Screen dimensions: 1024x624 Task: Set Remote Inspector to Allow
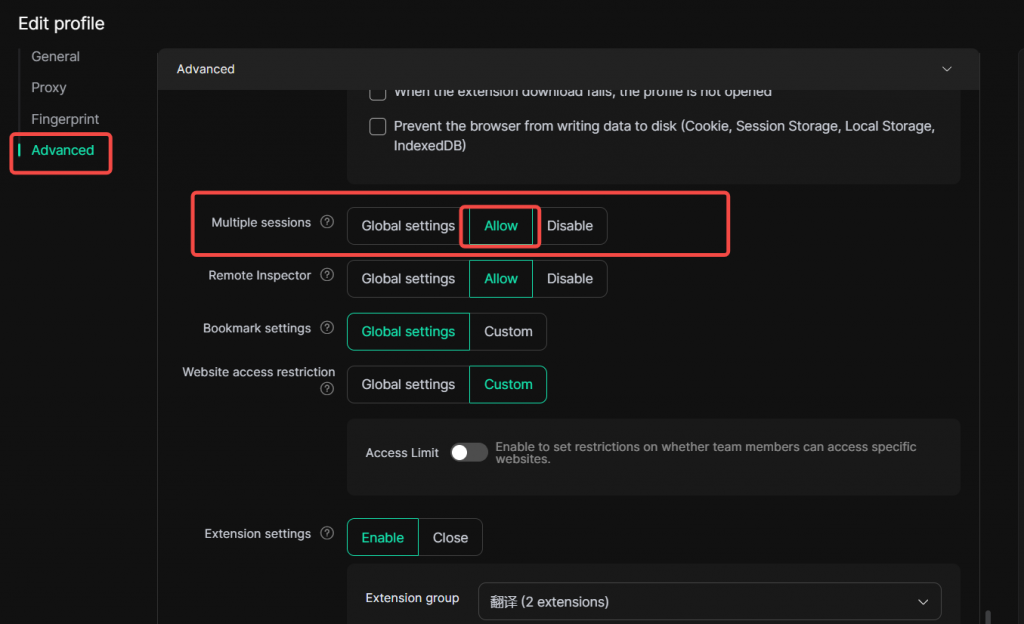(501, 279)
